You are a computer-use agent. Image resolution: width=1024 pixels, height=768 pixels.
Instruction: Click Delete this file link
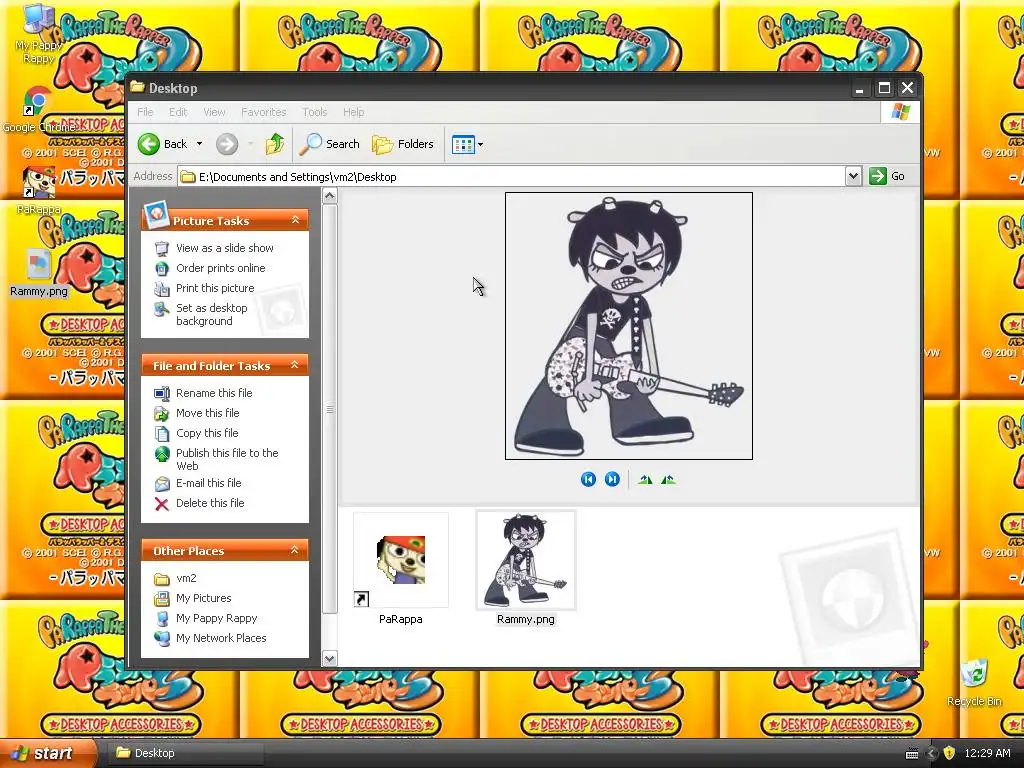[x=210, y=503]
